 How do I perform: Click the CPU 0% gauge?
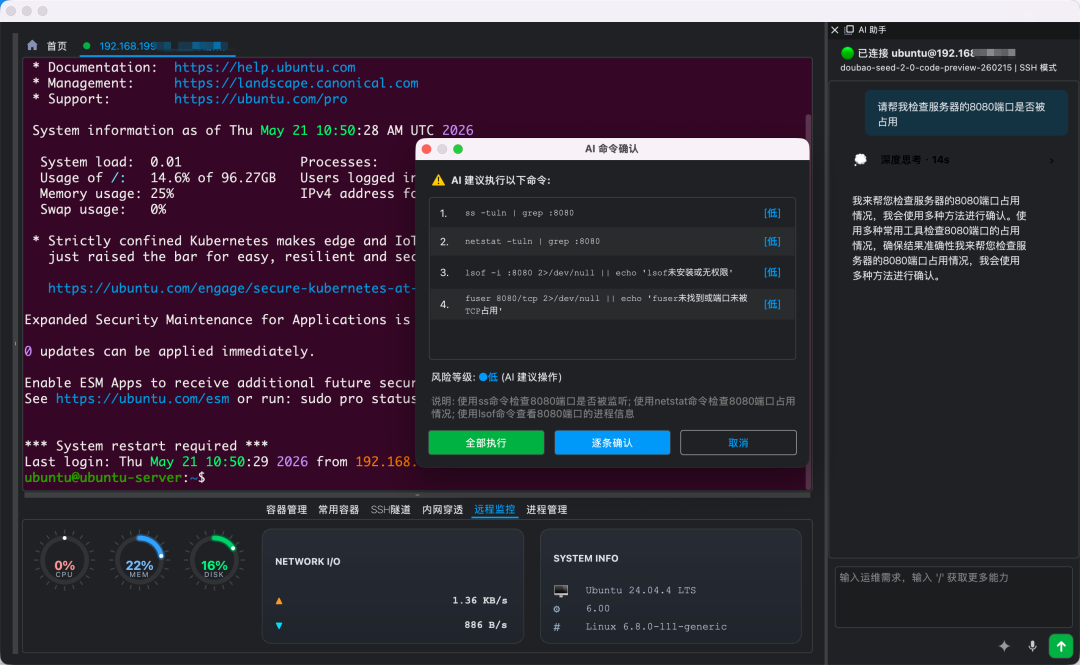pos(64,562)
